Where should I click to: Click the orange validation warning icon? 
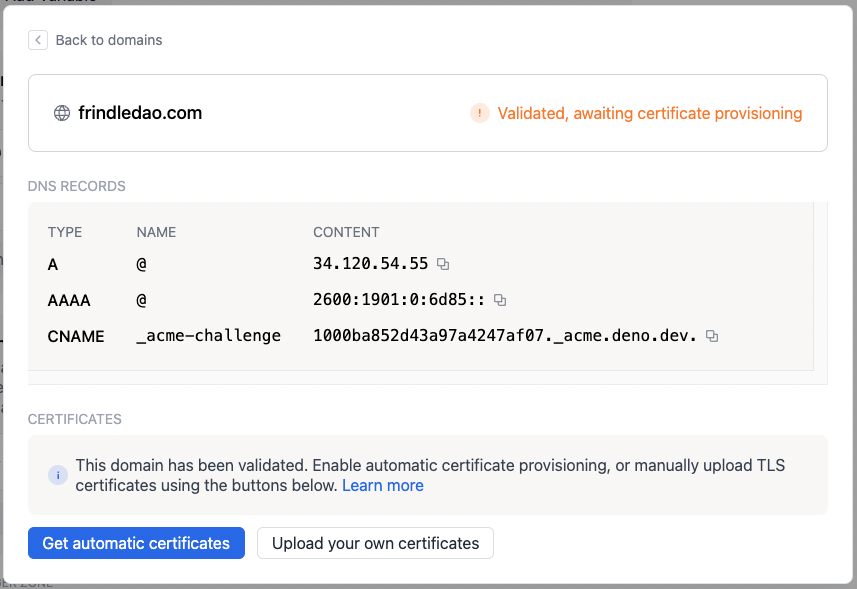point(480,113)
